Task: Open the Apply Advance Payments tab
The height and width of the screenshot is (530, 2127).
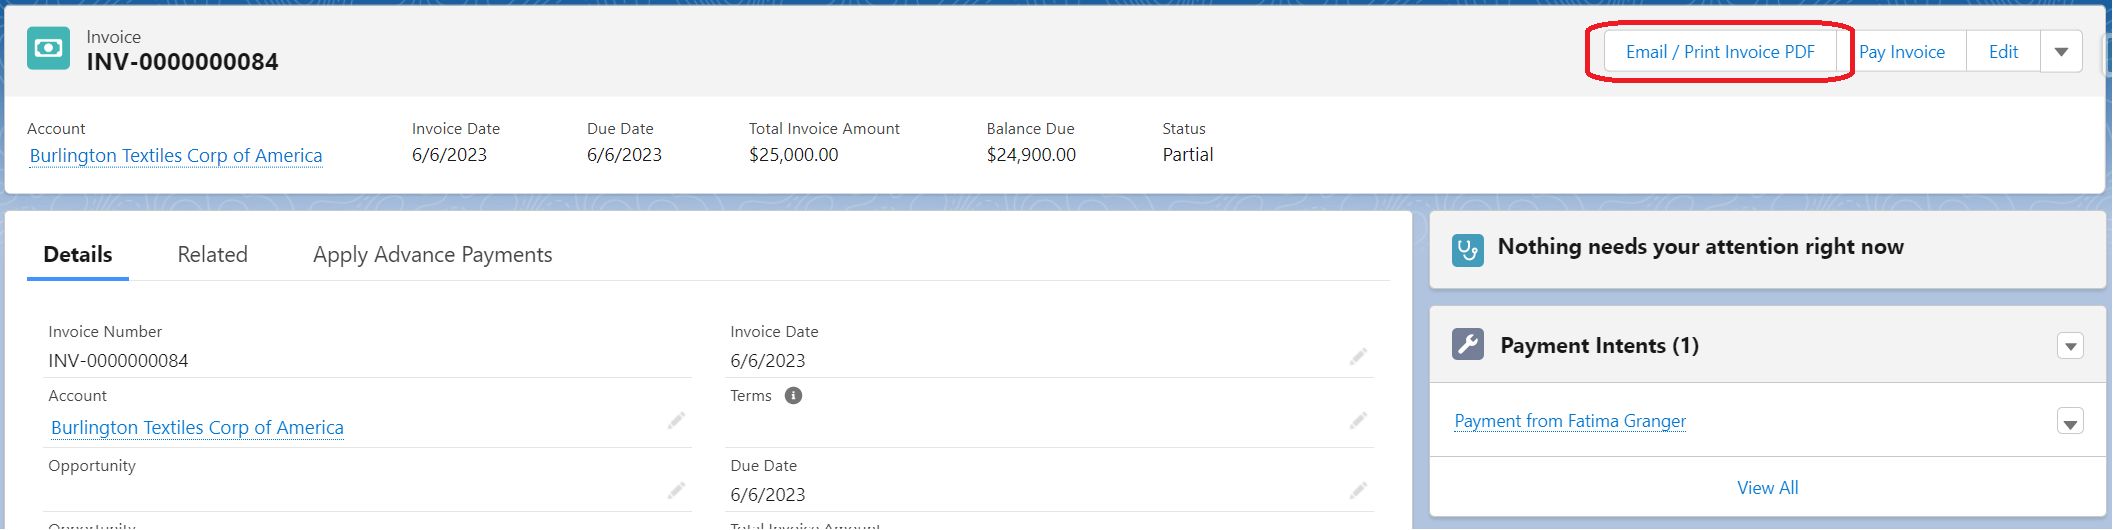Action: click(432, 255)
